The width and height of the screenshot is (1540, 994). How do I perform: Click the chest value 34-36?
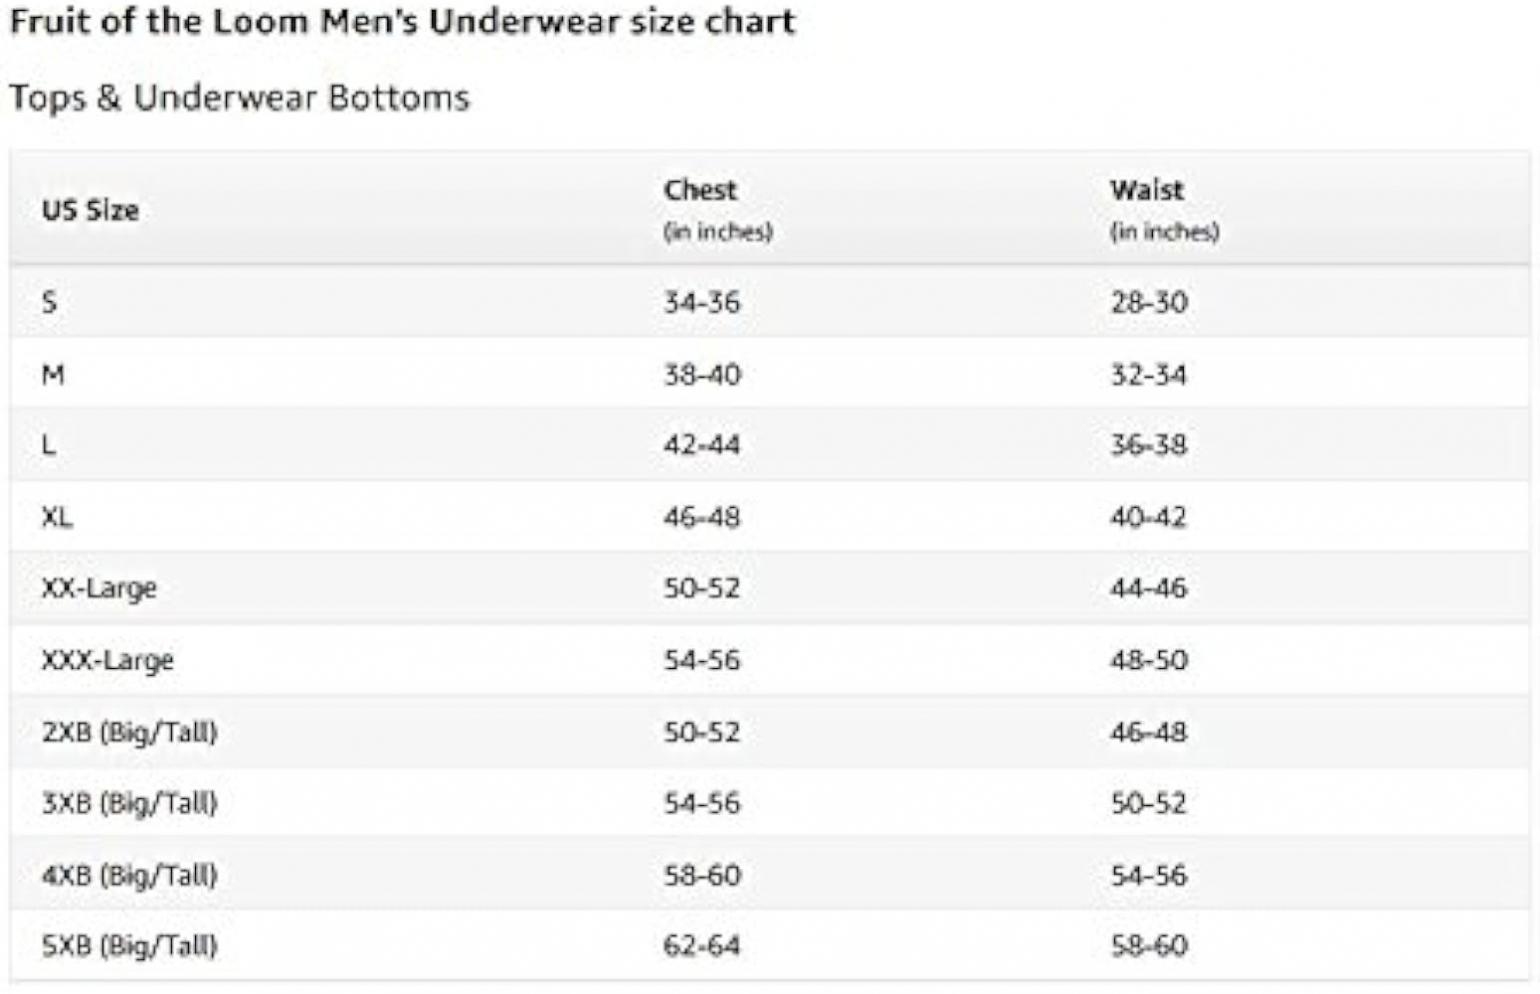(702, 302)
